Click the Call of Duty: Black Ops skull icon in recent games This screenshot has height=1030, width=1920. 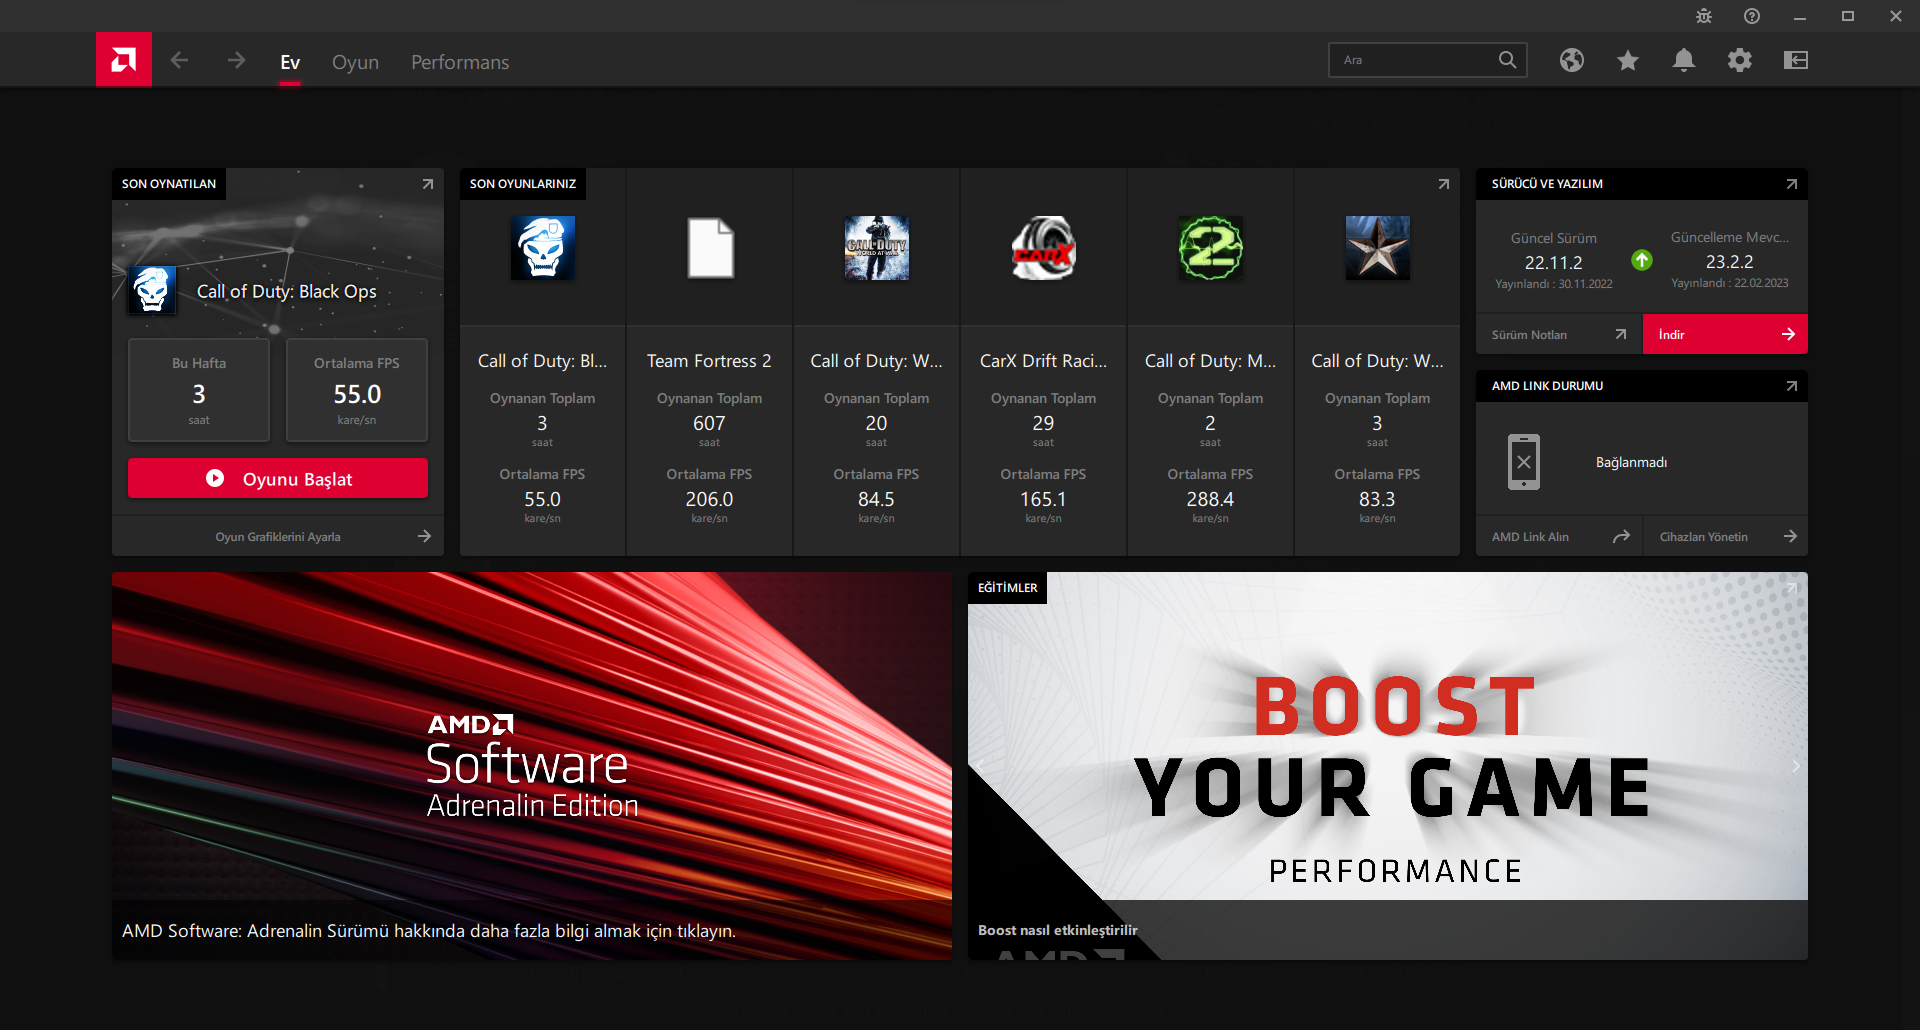click(x=543, y=248)
